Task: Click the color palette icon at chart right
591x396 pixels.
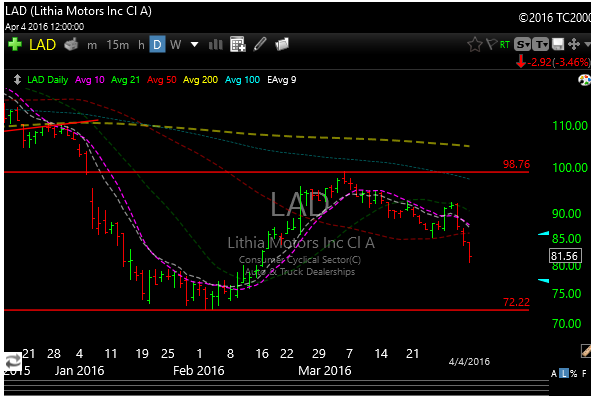Action: [x=584, y=80]
